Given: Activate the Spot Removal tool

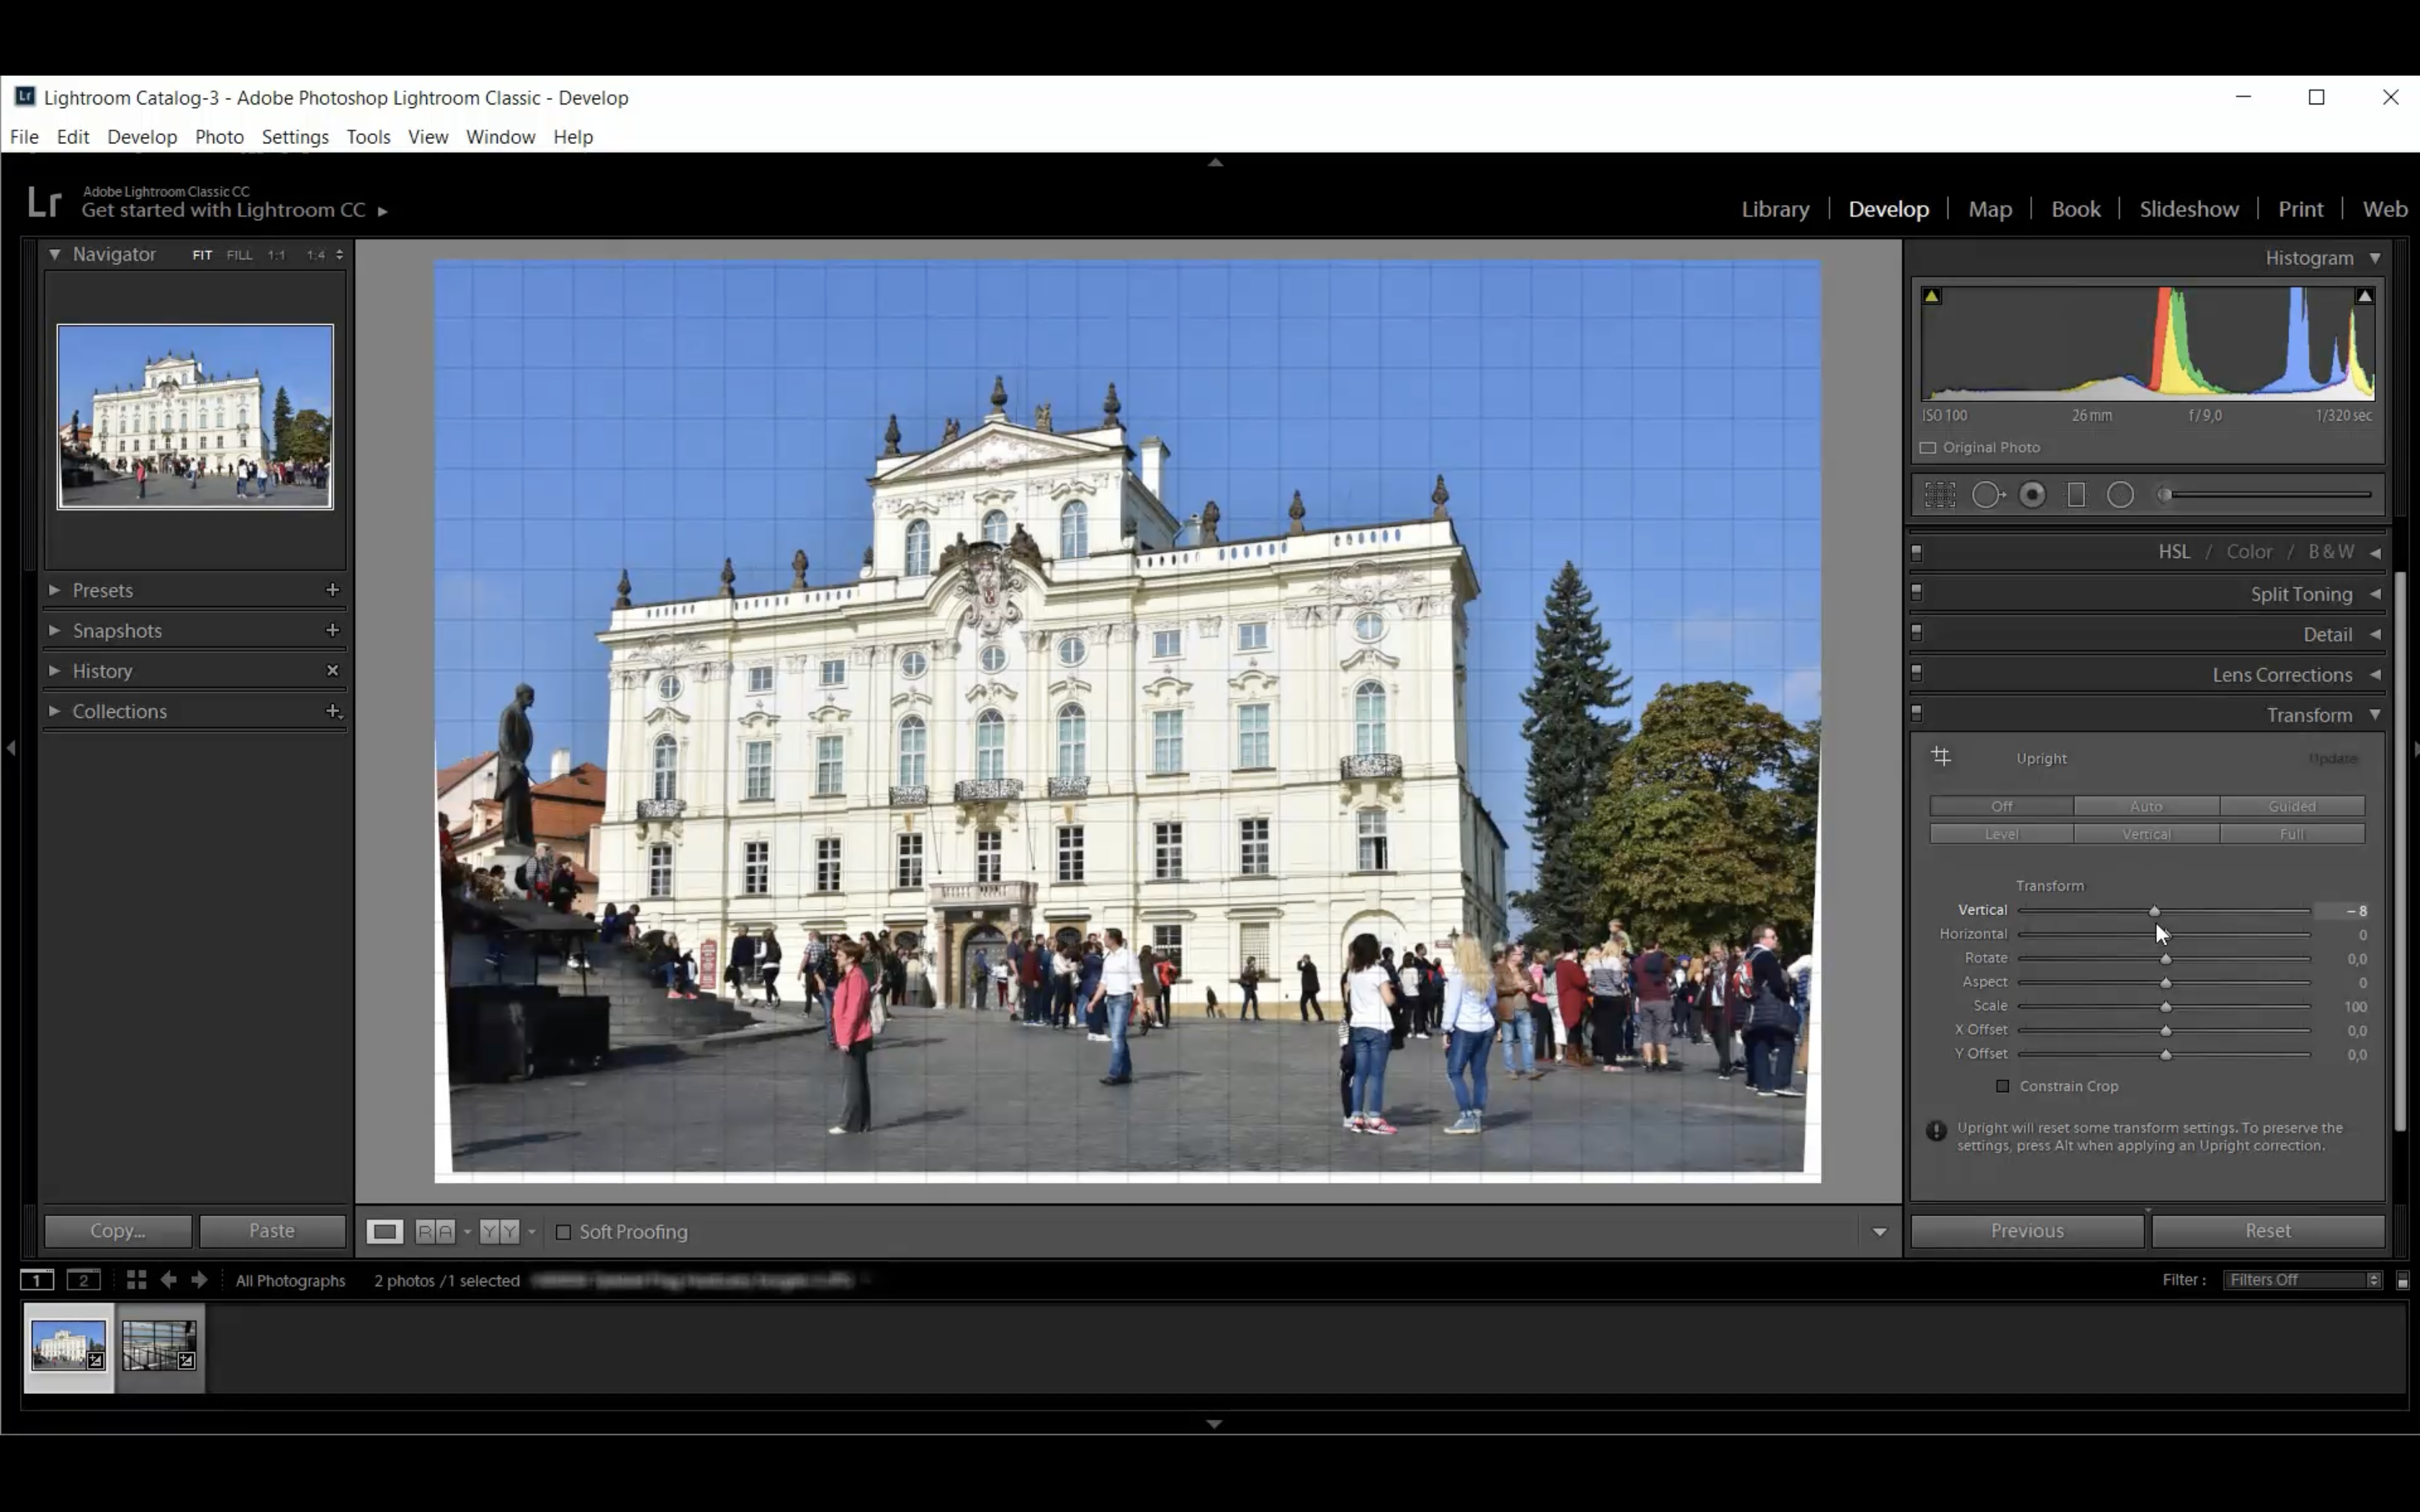Looking at the screenshot, I should [1987, 495].
